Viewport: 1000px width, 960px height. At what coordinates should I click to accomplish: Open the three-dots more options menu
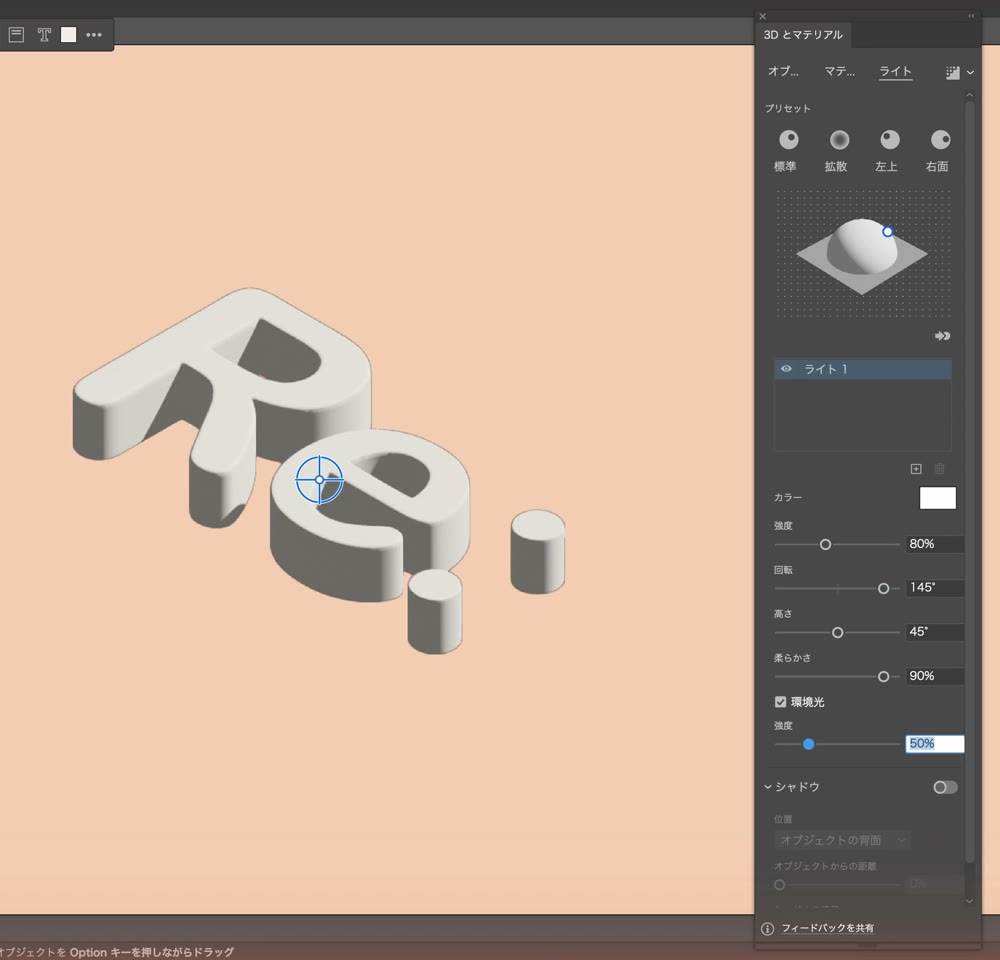(94, 34)
